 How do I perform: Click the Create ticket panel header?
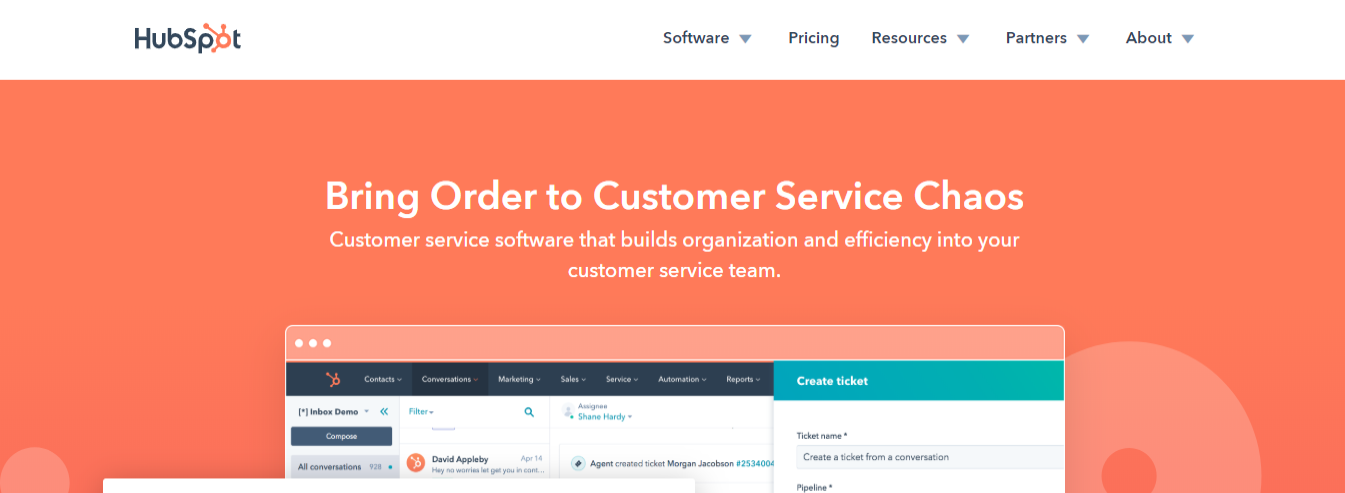coord(918,381)
